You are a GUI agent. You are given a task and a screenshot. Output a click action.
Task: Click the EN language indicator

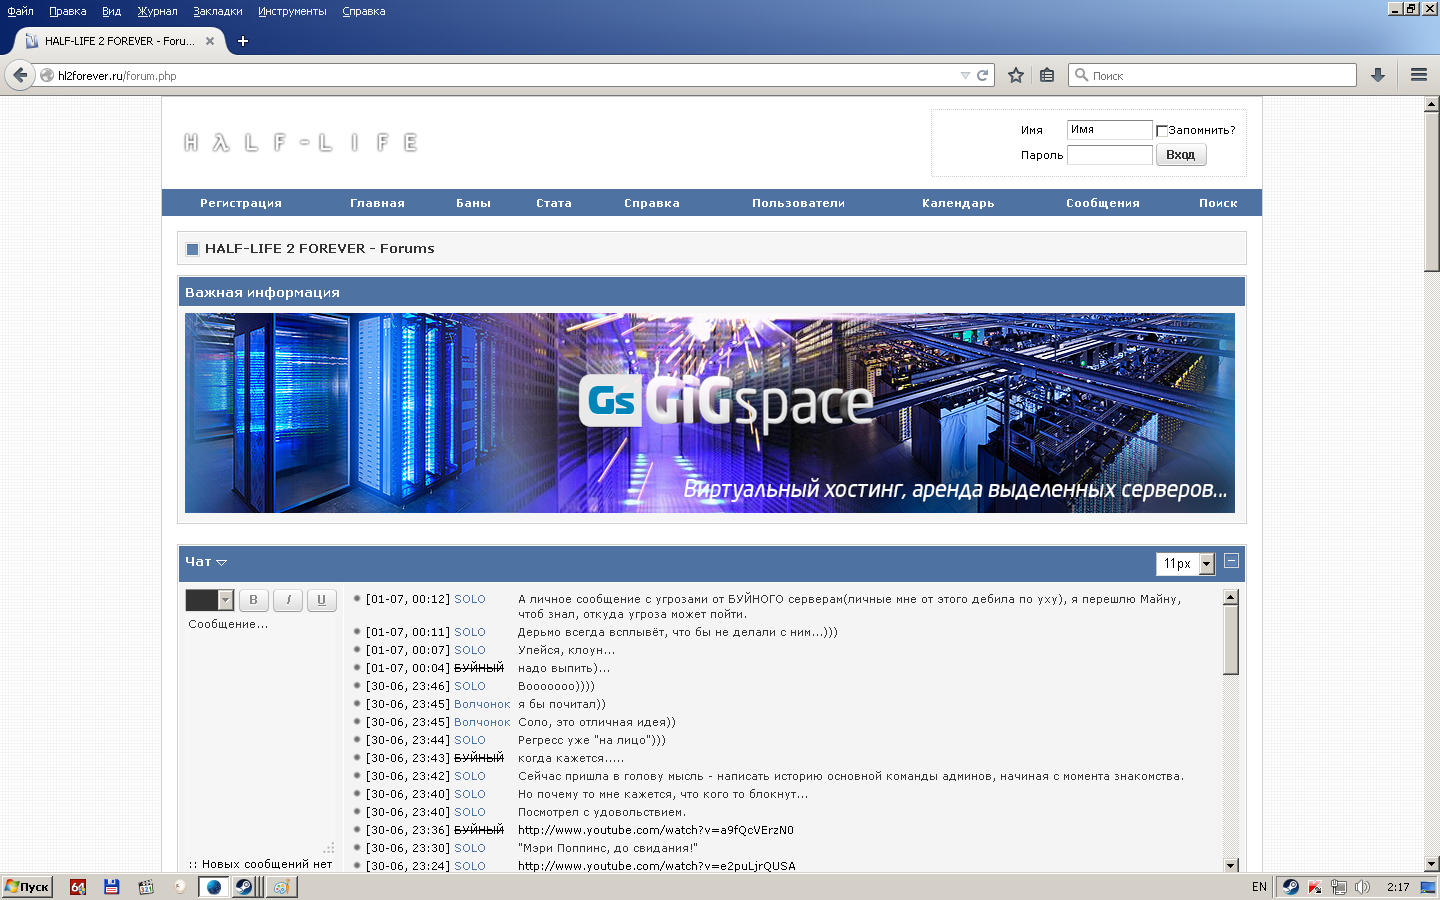(1259, 887)
